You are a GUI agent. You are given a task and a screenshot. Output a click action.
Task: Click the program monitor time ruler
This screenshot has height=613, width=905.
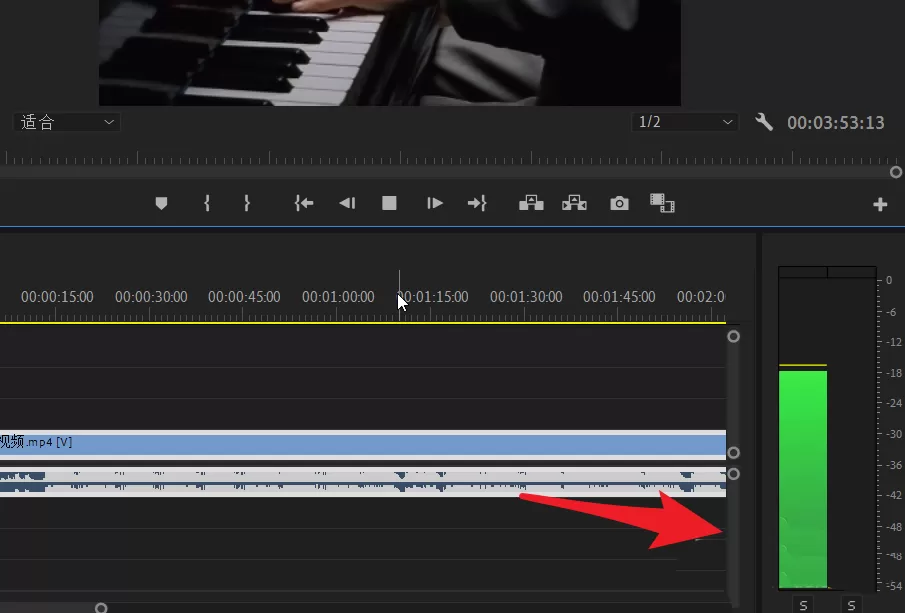(x=450, y=158)
